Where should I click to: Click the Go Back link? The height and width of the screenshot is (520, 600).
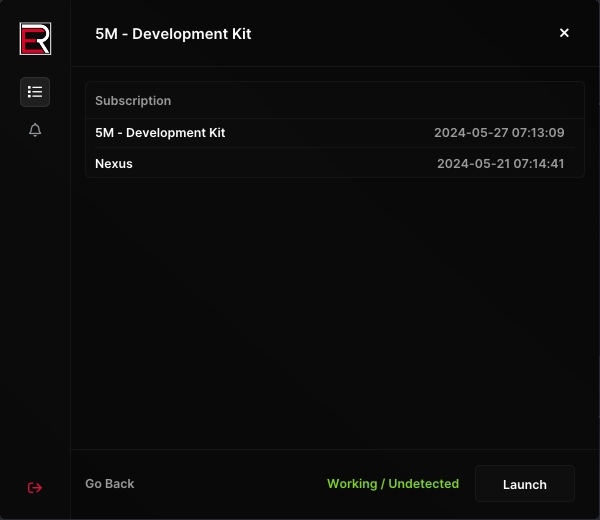coord(109,484)
